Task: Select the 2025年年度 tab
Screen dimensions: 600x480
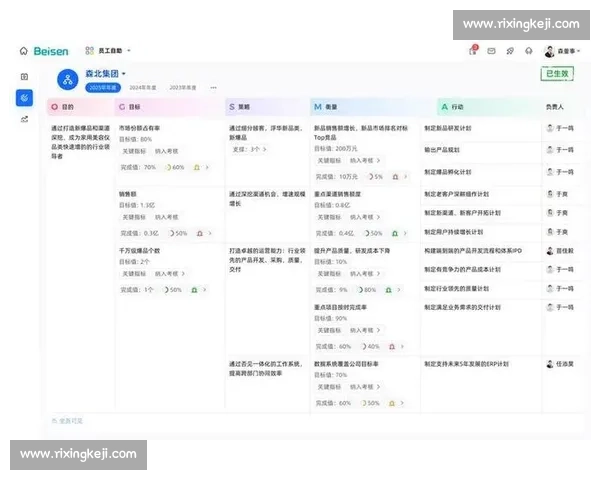Action: [x=103, y=88]
